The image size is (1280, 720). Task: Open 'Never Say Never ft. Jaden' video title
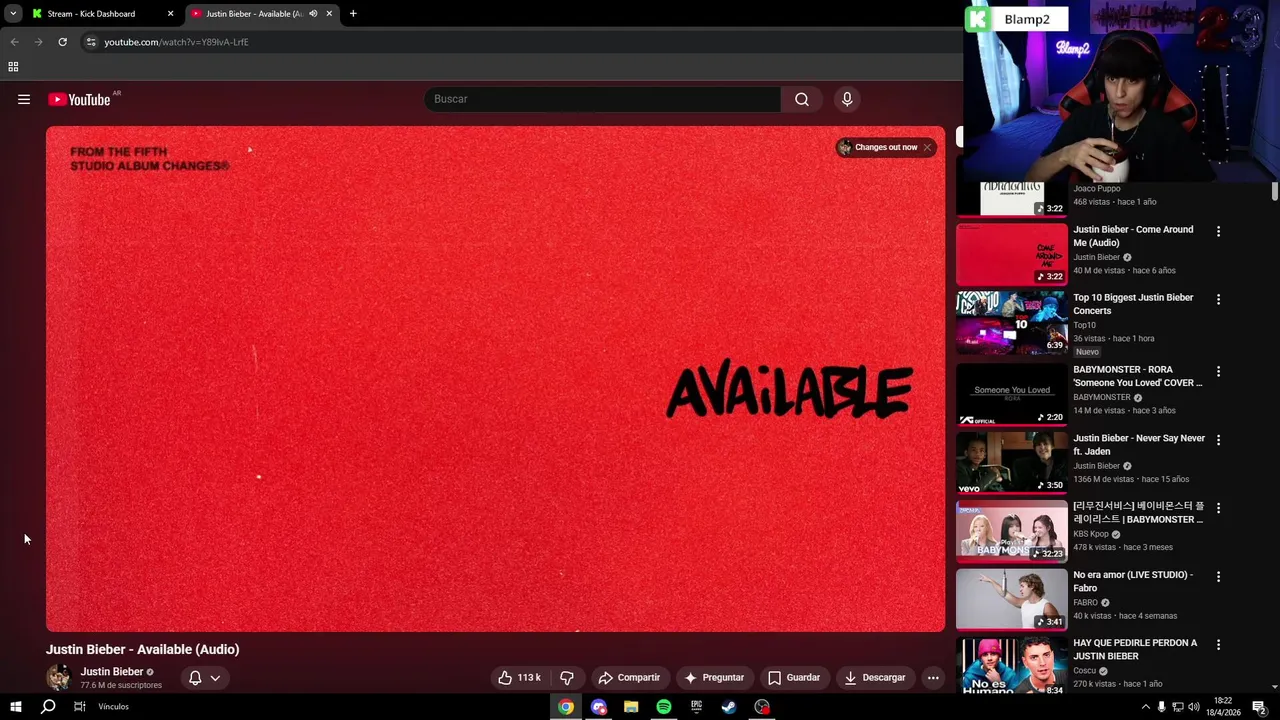click(x=1139, y=445)
